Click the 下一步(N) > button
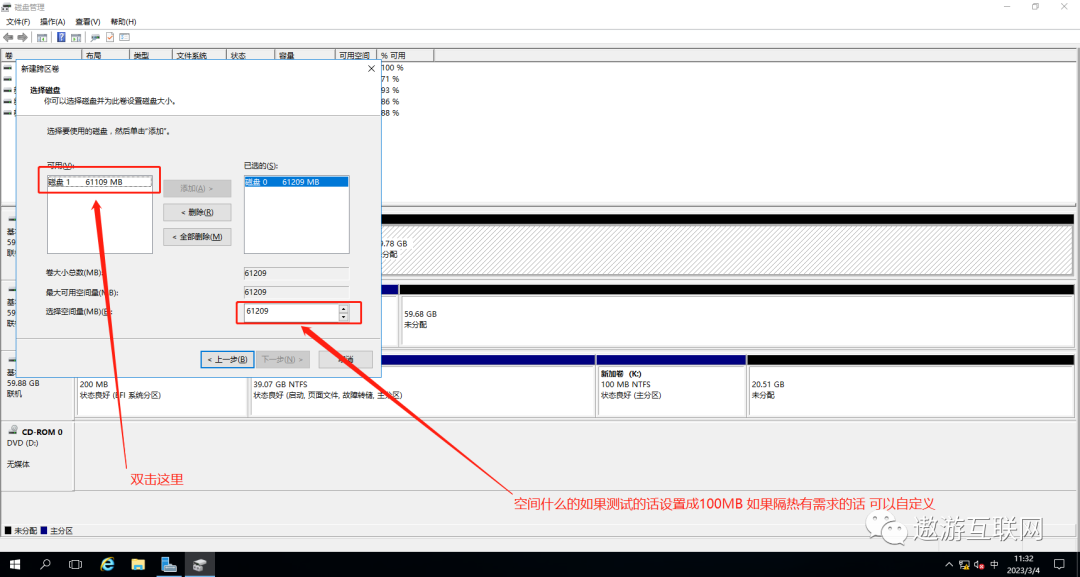This screenshot has height=577, width=1080. click(282, 359)
